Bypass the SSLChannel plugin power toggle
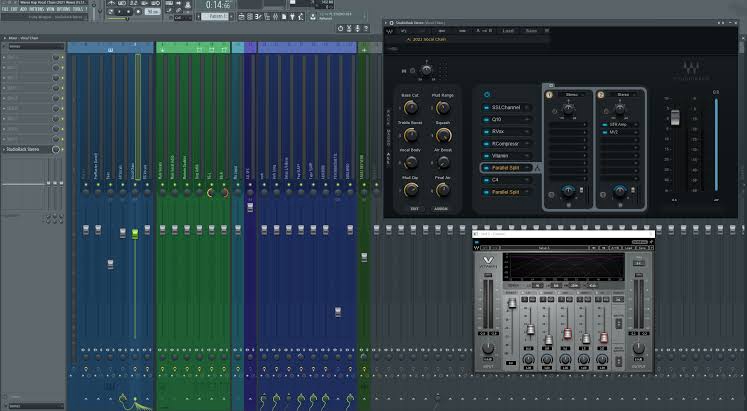The height and width of the screenshot is (411, 747). coord(486,108)
